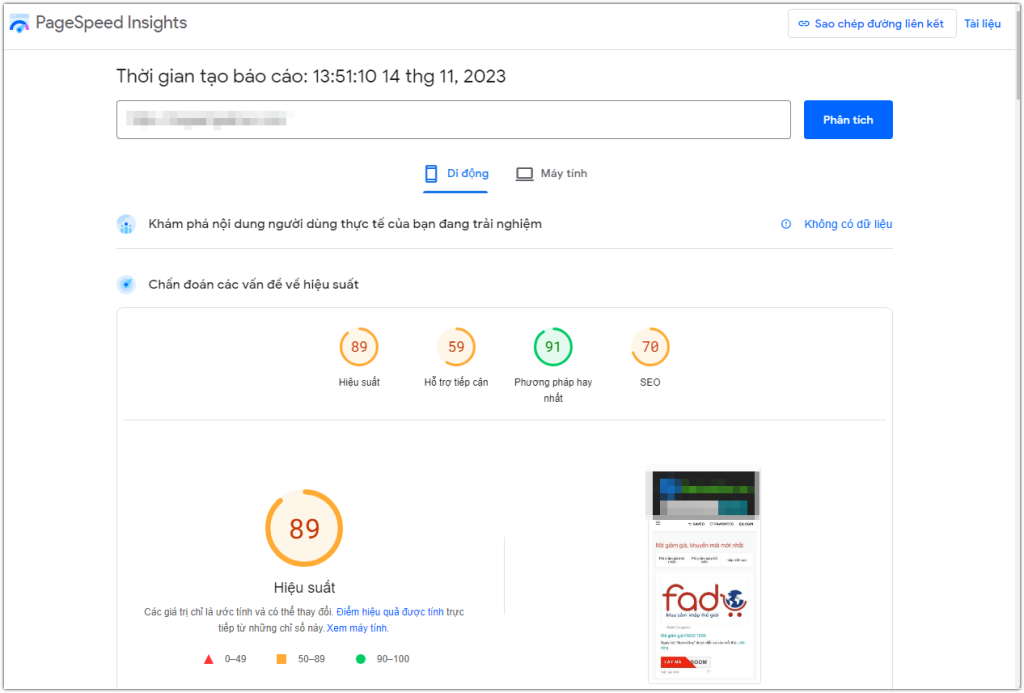This screenshot has width=1024, height=693.
Task: Click the PageSpeed Insights logo icon
Action: [20, 24]
